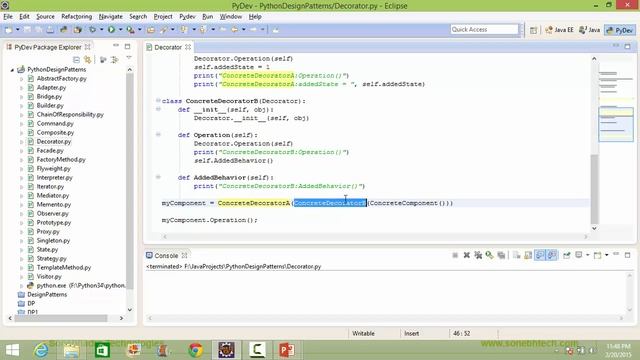Select the Console view tab
Image resolution: width=640 pixels, height=360 pixels.
pos(166,256)
